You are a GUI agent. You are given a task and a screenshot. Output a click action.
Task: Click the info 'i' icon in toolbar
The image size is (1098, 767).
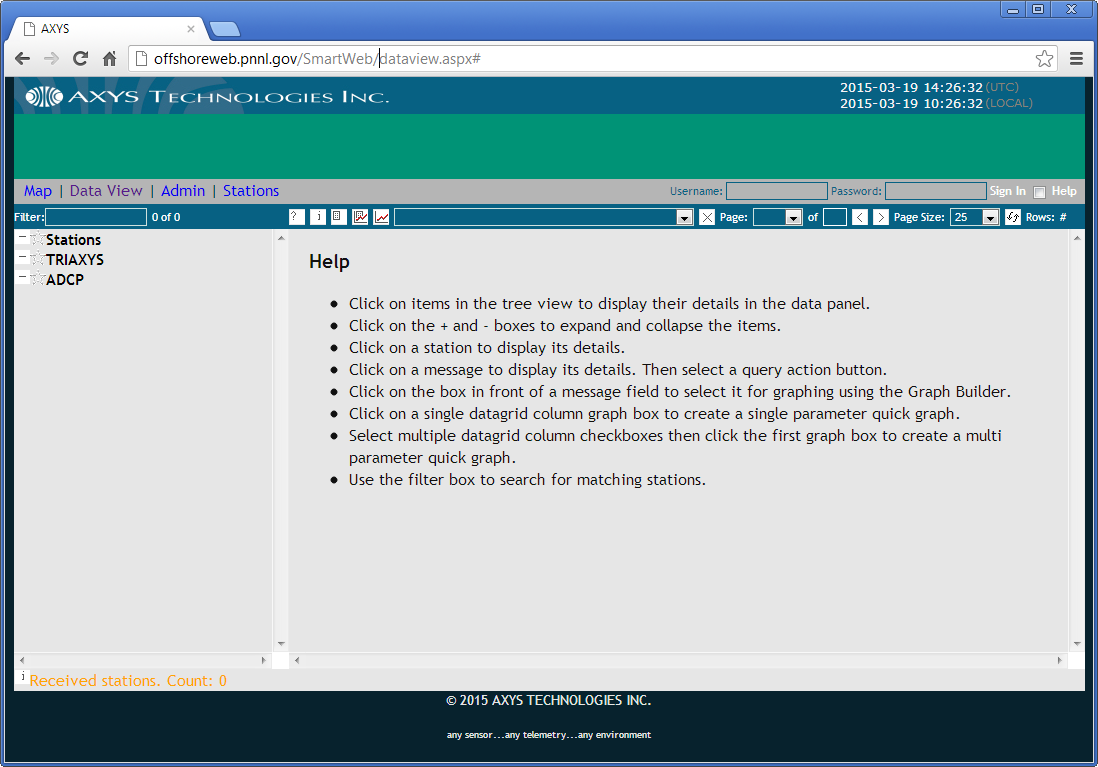pyautogui.click(x=318, y=217)
